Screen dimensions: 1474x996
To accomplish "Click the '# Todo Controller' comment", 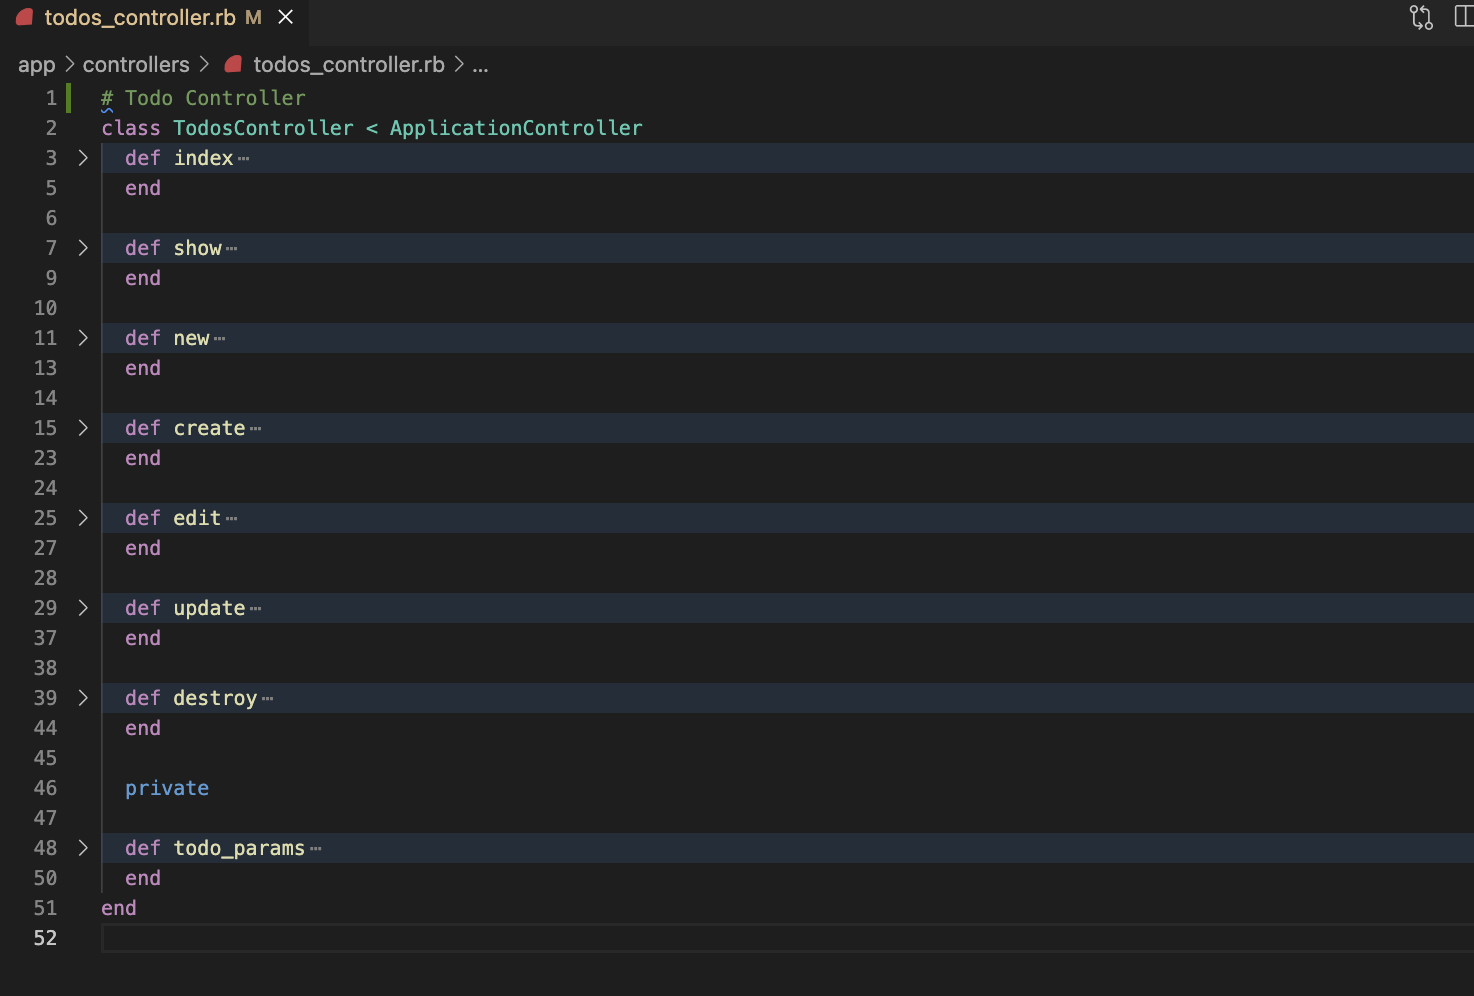I will coord(203,98).
